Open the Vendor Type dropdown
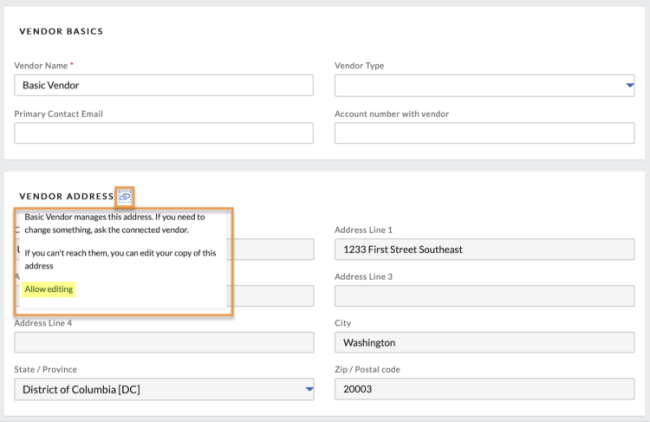The width and height of the screenshot is (650, 422). click(x=484, y=85)
